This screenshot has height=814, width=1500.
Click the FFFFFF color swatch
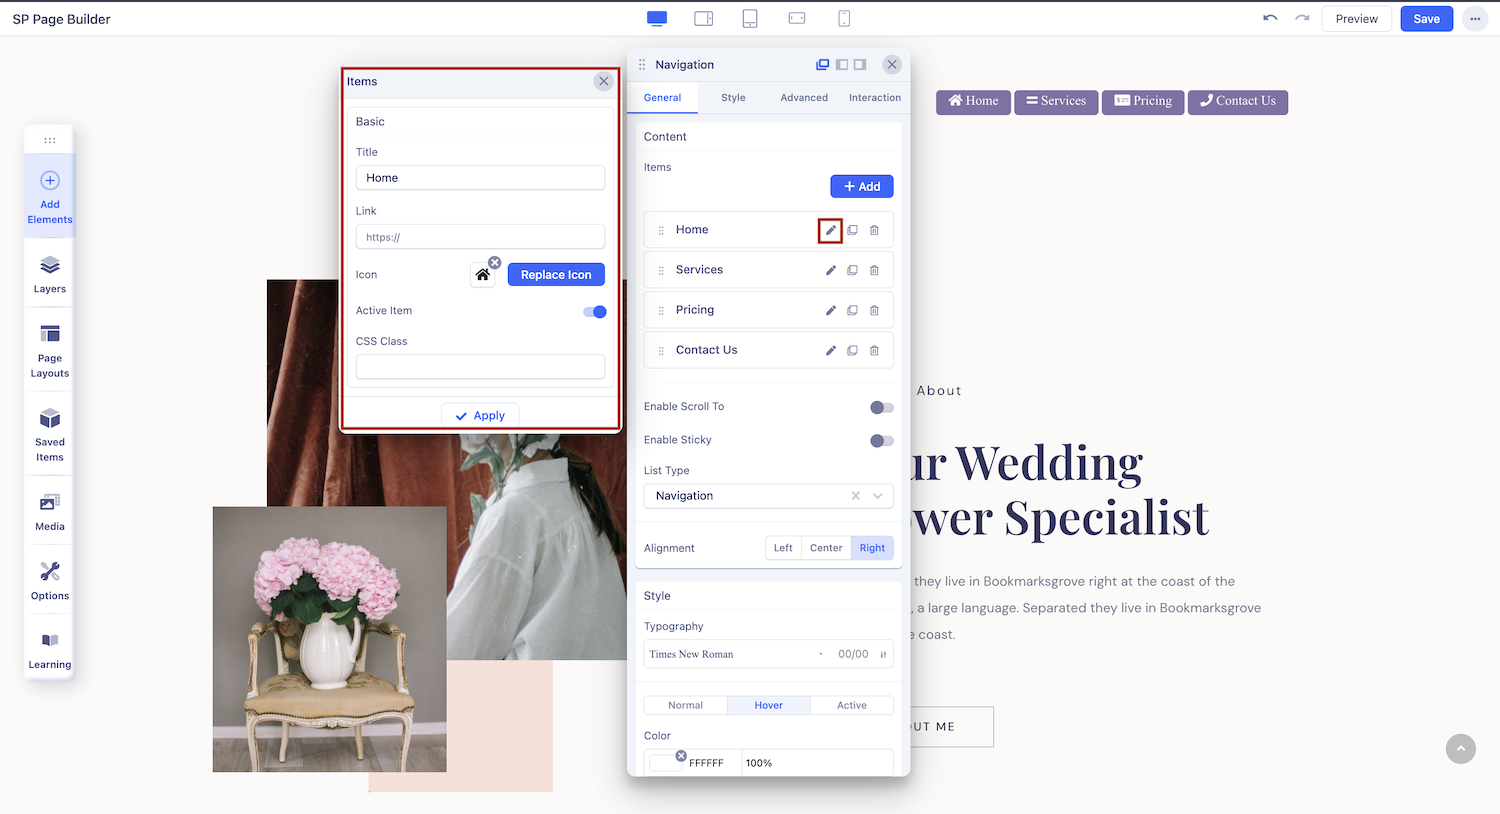[666, 763]
